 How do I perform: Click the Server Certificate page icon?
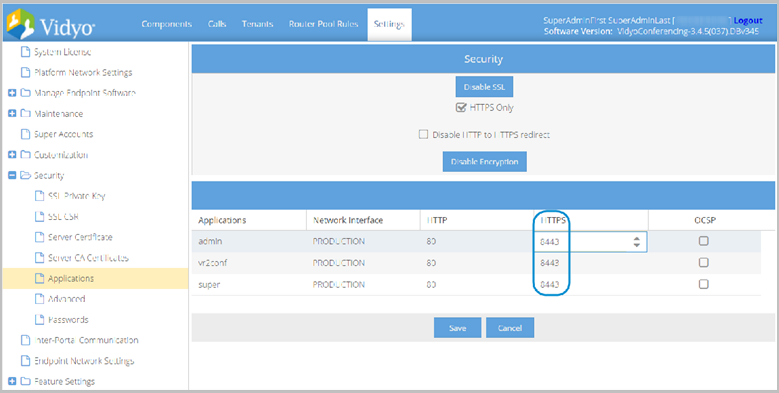point(39,237)
